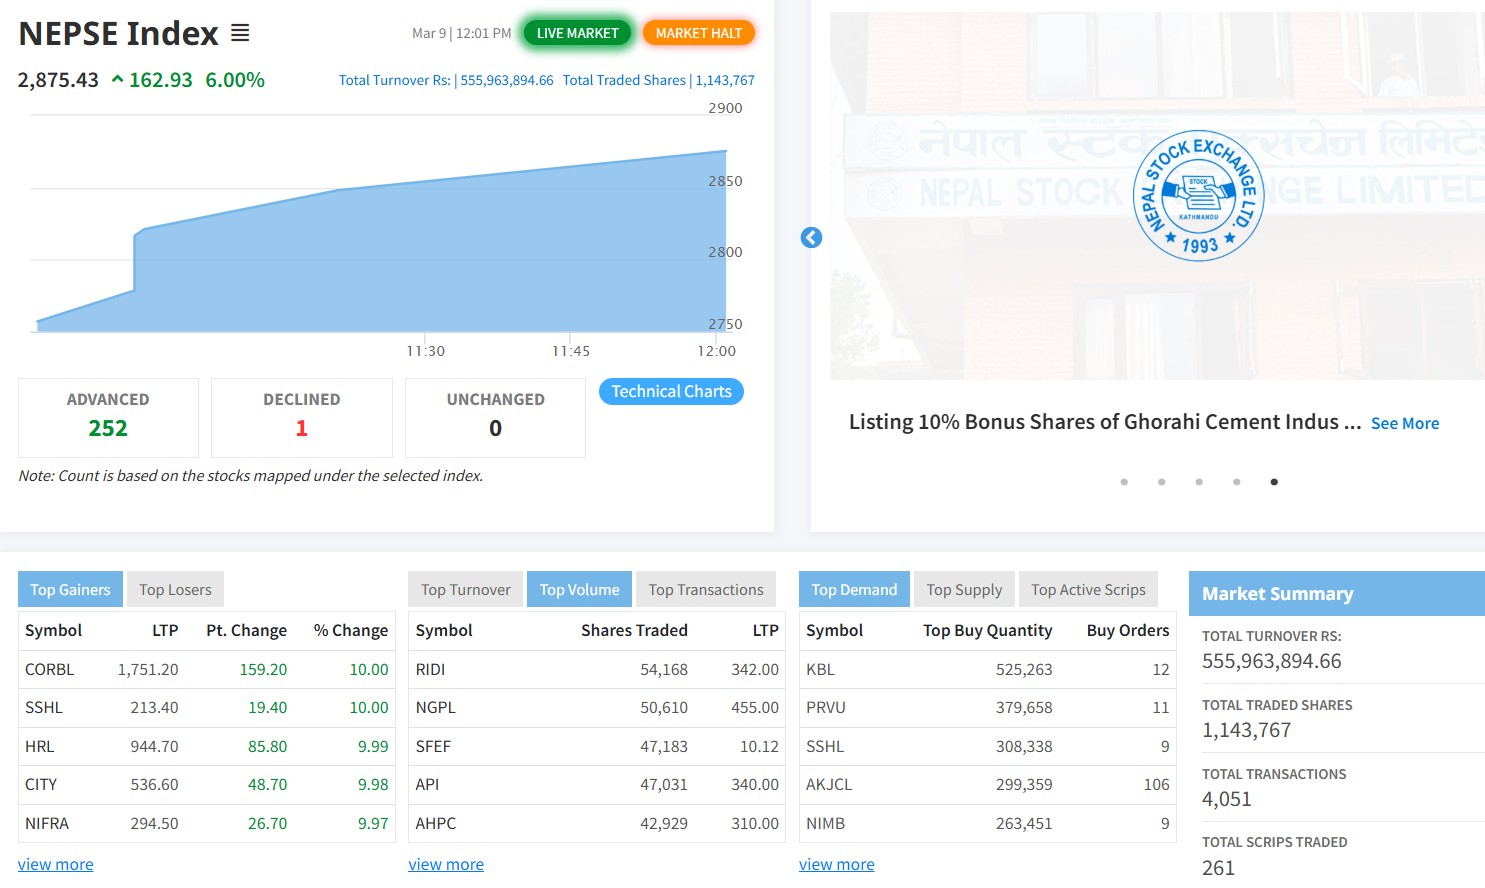Select the first carousel indicator dot
Viewport: 1485px width, 888px height.
coord(1124,482)
